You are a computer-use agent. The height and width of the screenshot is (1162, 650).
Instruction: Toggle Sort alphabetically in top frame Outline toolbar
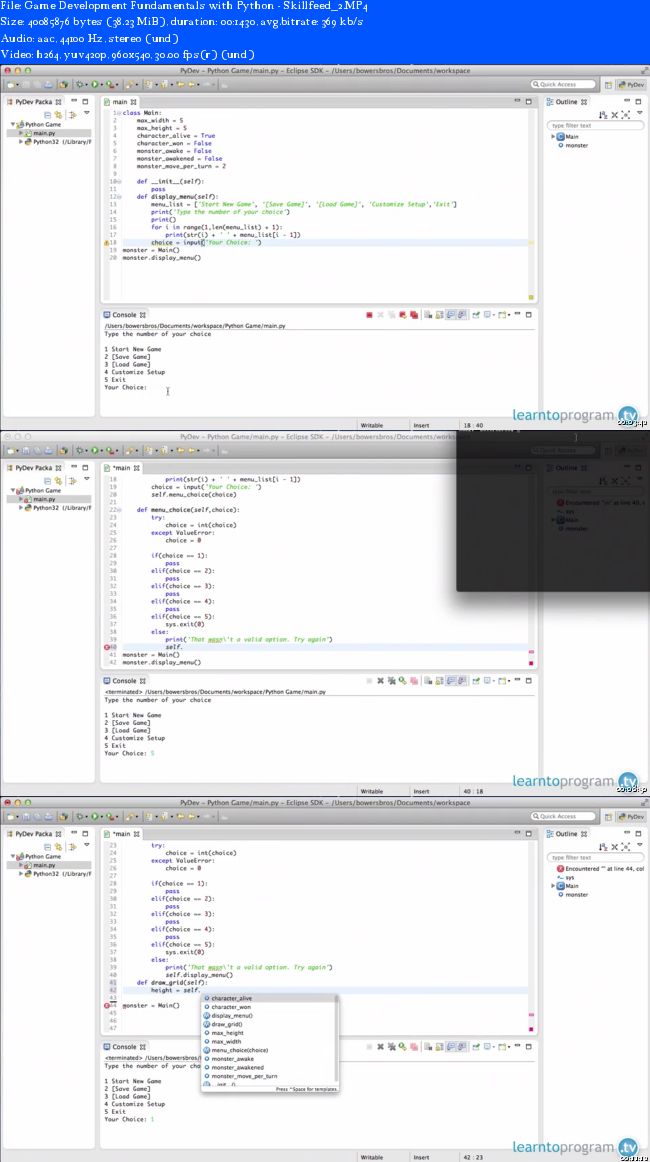603,115
